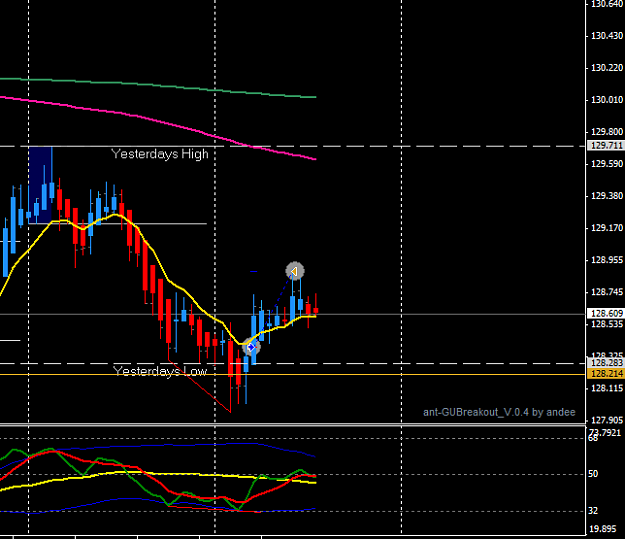Click the indicator level 50 label
Screen dimensions: 625x539
pos(593,474)
